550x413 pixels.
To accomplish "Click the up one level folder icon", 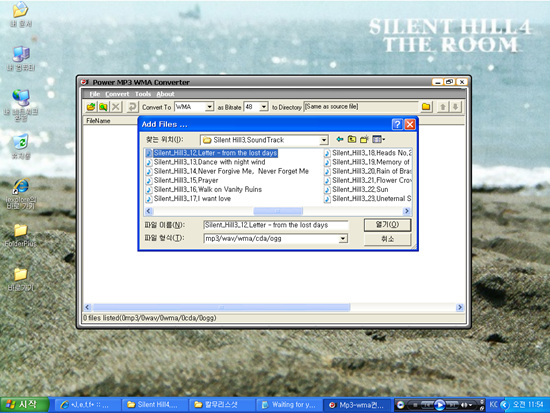I will coord(352,139).
